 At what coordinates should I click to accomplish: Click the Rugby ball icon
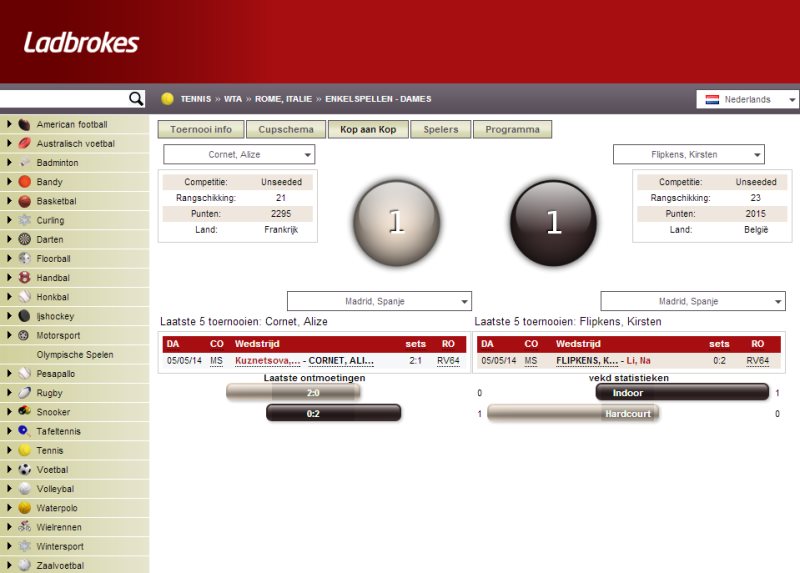[24, 392]
